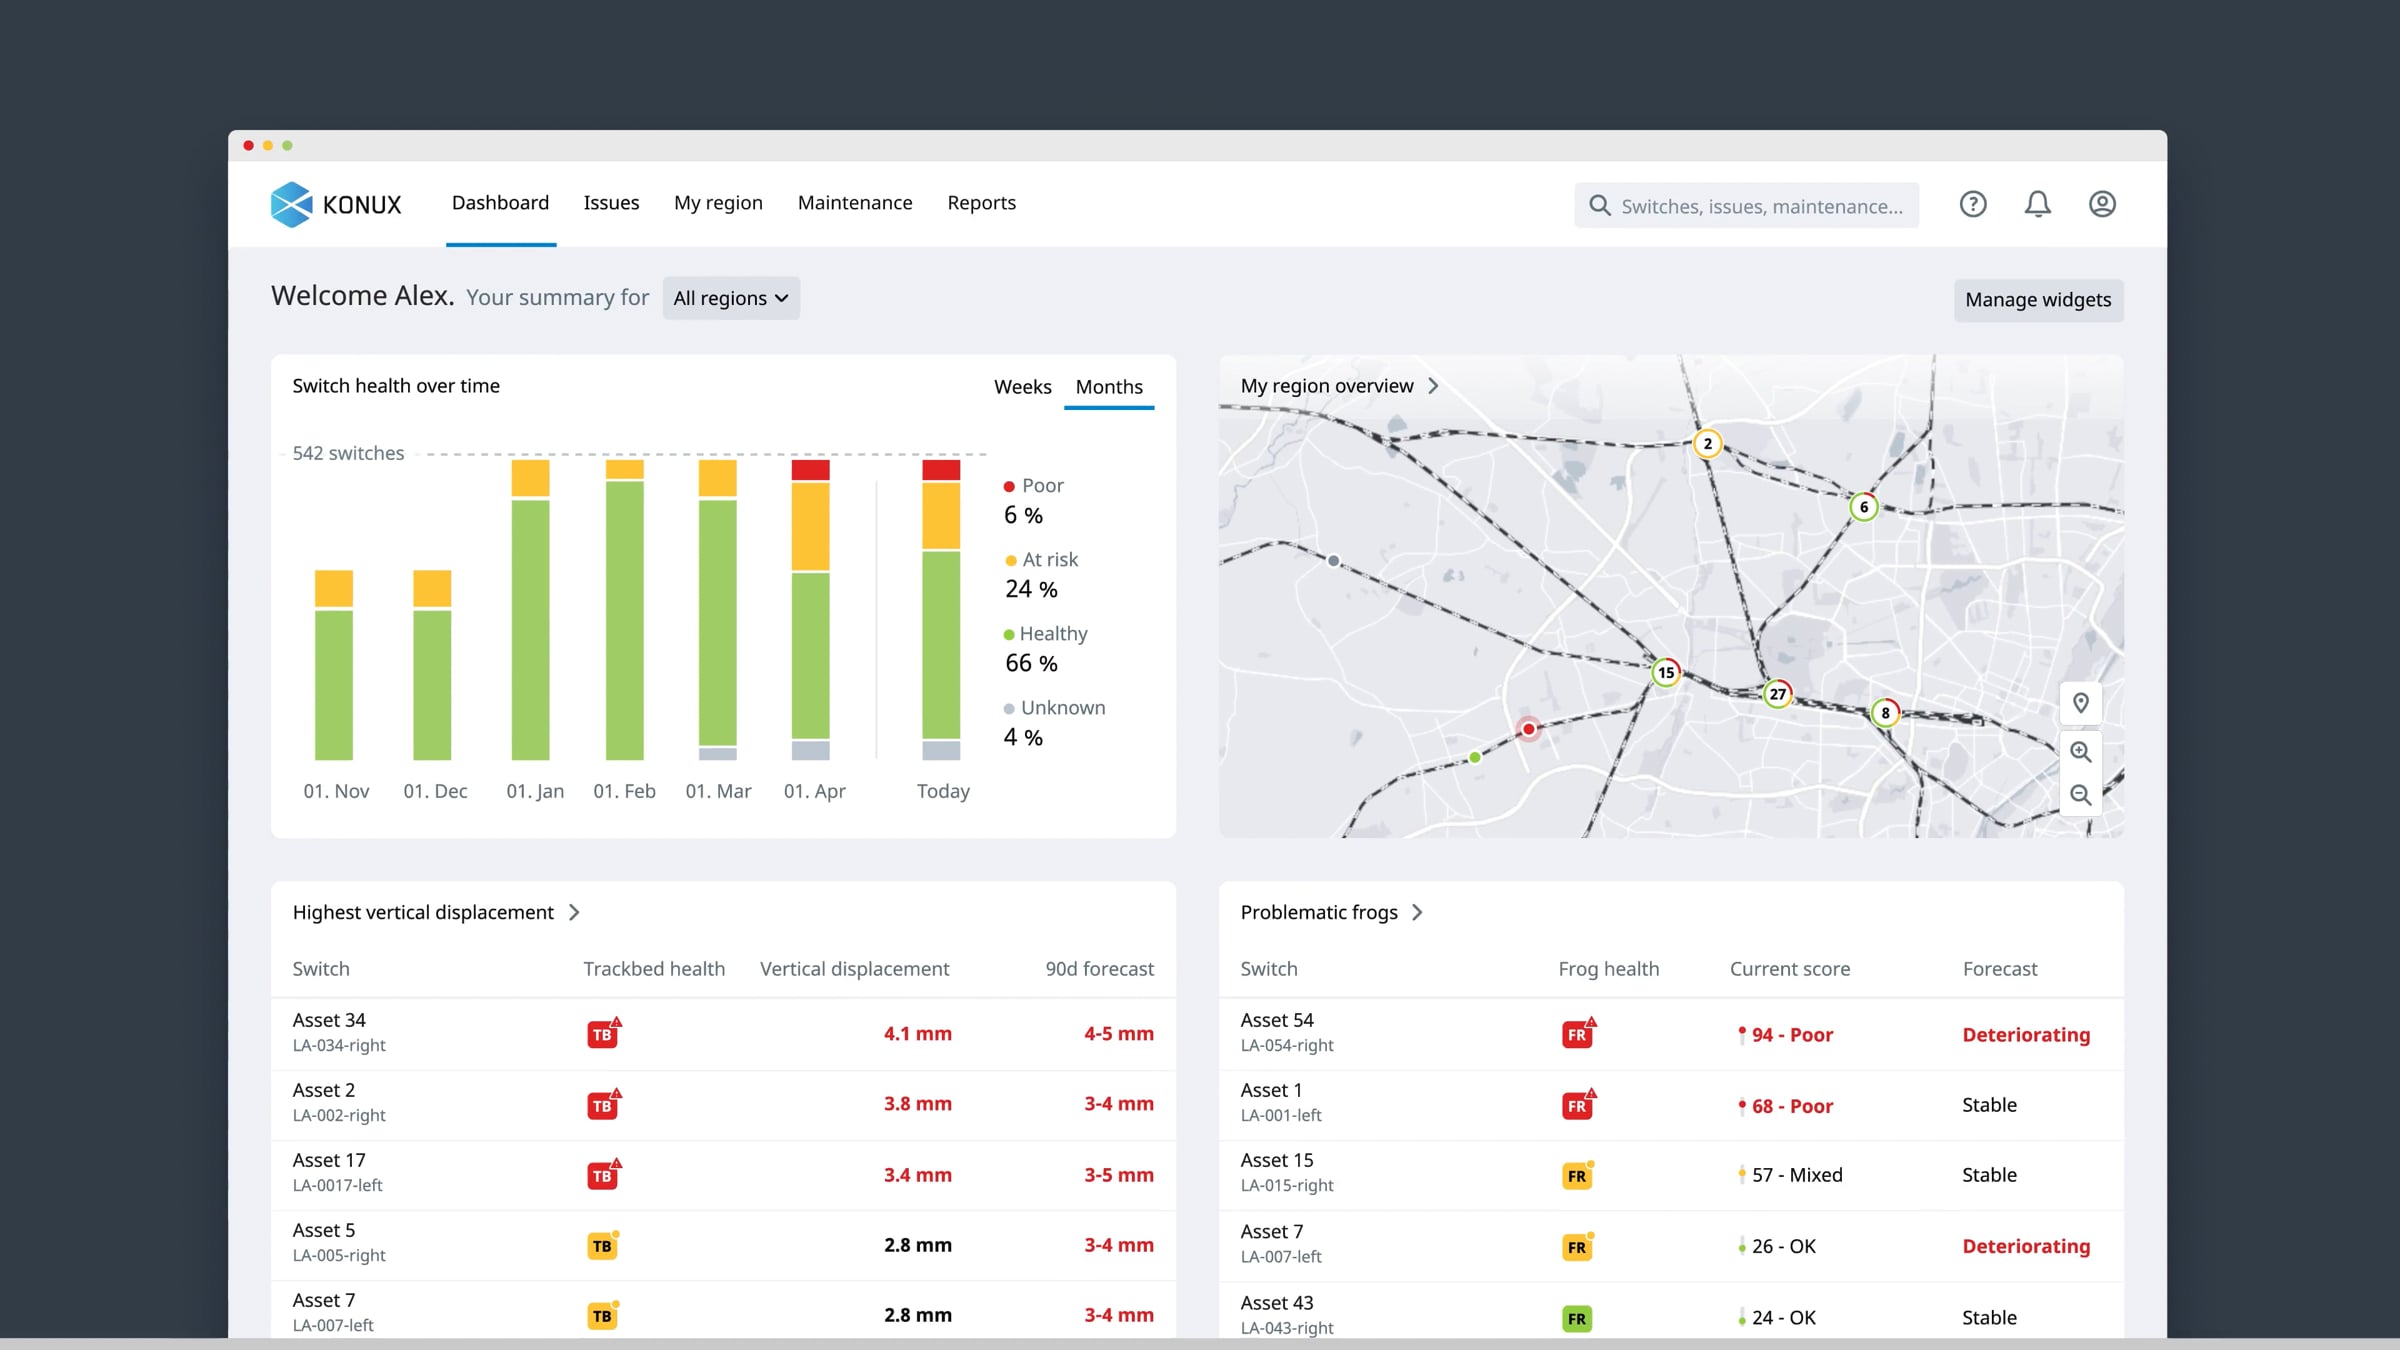Open the Issues tab

611,203
